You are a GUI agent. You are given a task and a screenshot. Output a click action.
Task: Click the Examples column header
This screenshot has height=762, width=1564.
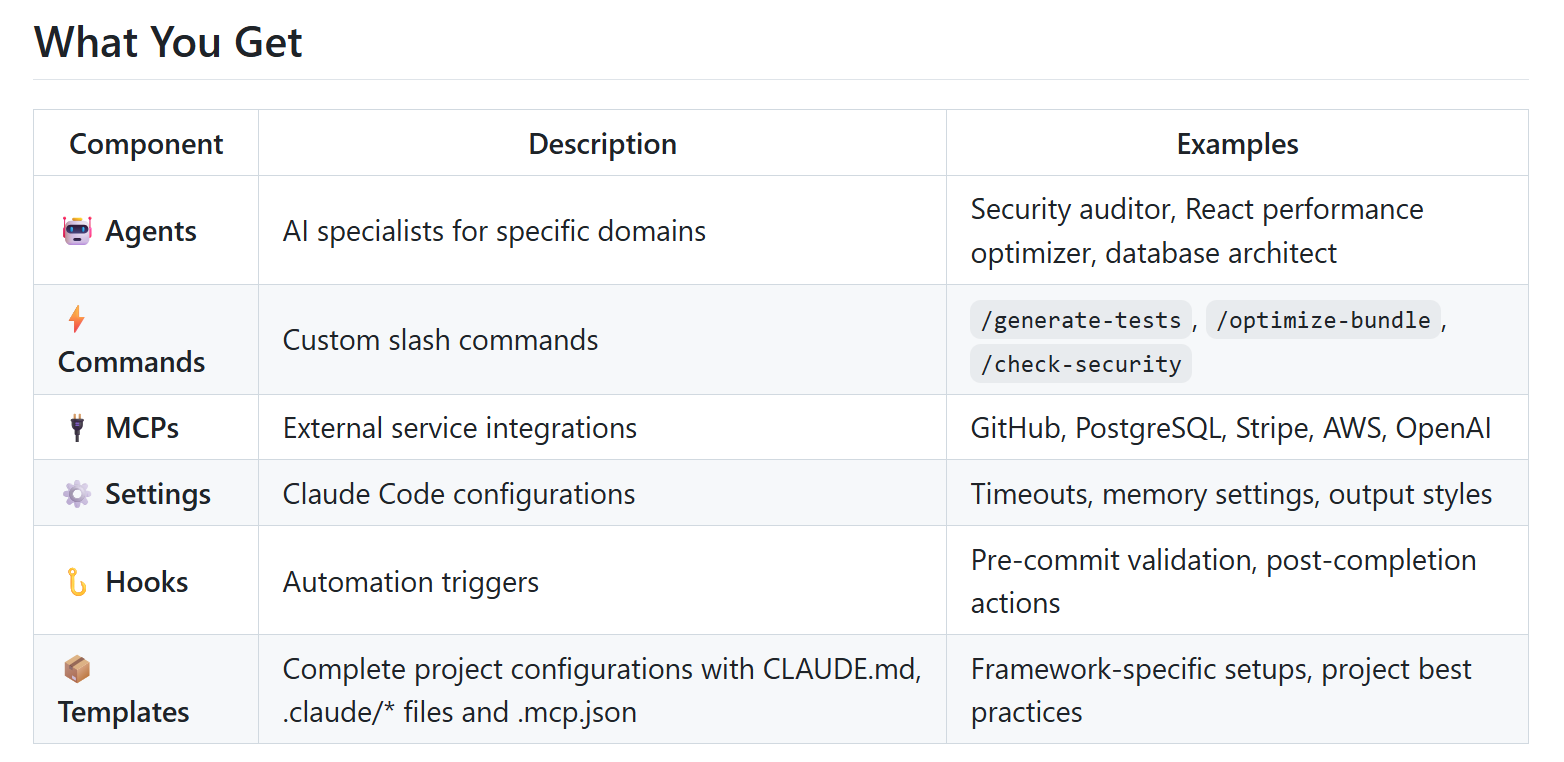[1237, 144]
